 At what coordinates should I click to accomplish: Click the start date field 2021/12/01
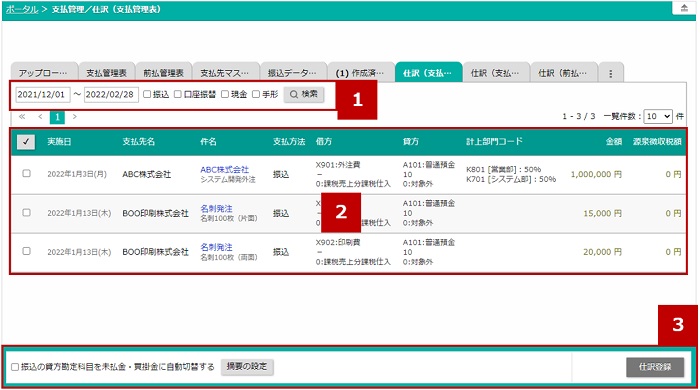[x=43, y=95]
